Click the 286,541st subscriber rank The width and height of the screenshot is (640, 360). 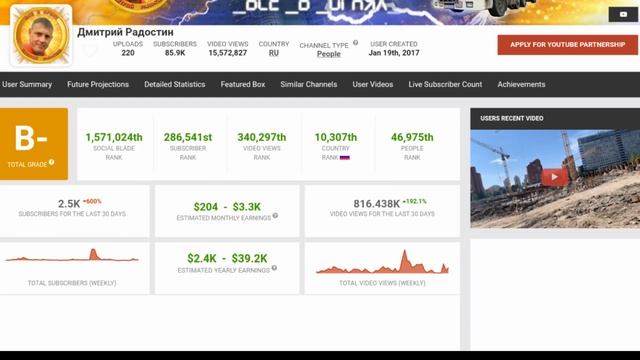click(x=188, y=137)
